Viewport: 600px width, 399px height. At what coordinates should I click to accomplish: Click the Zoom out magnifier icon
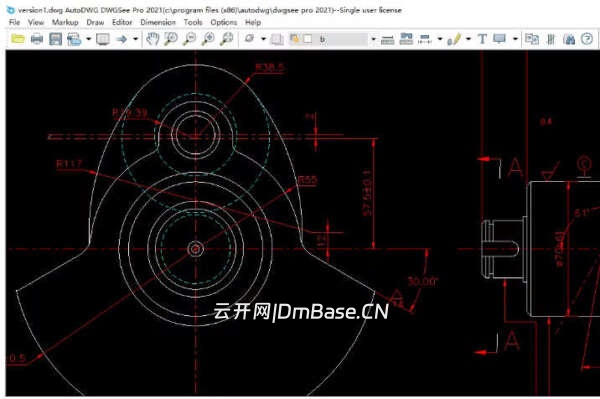(x=190, y=39)
